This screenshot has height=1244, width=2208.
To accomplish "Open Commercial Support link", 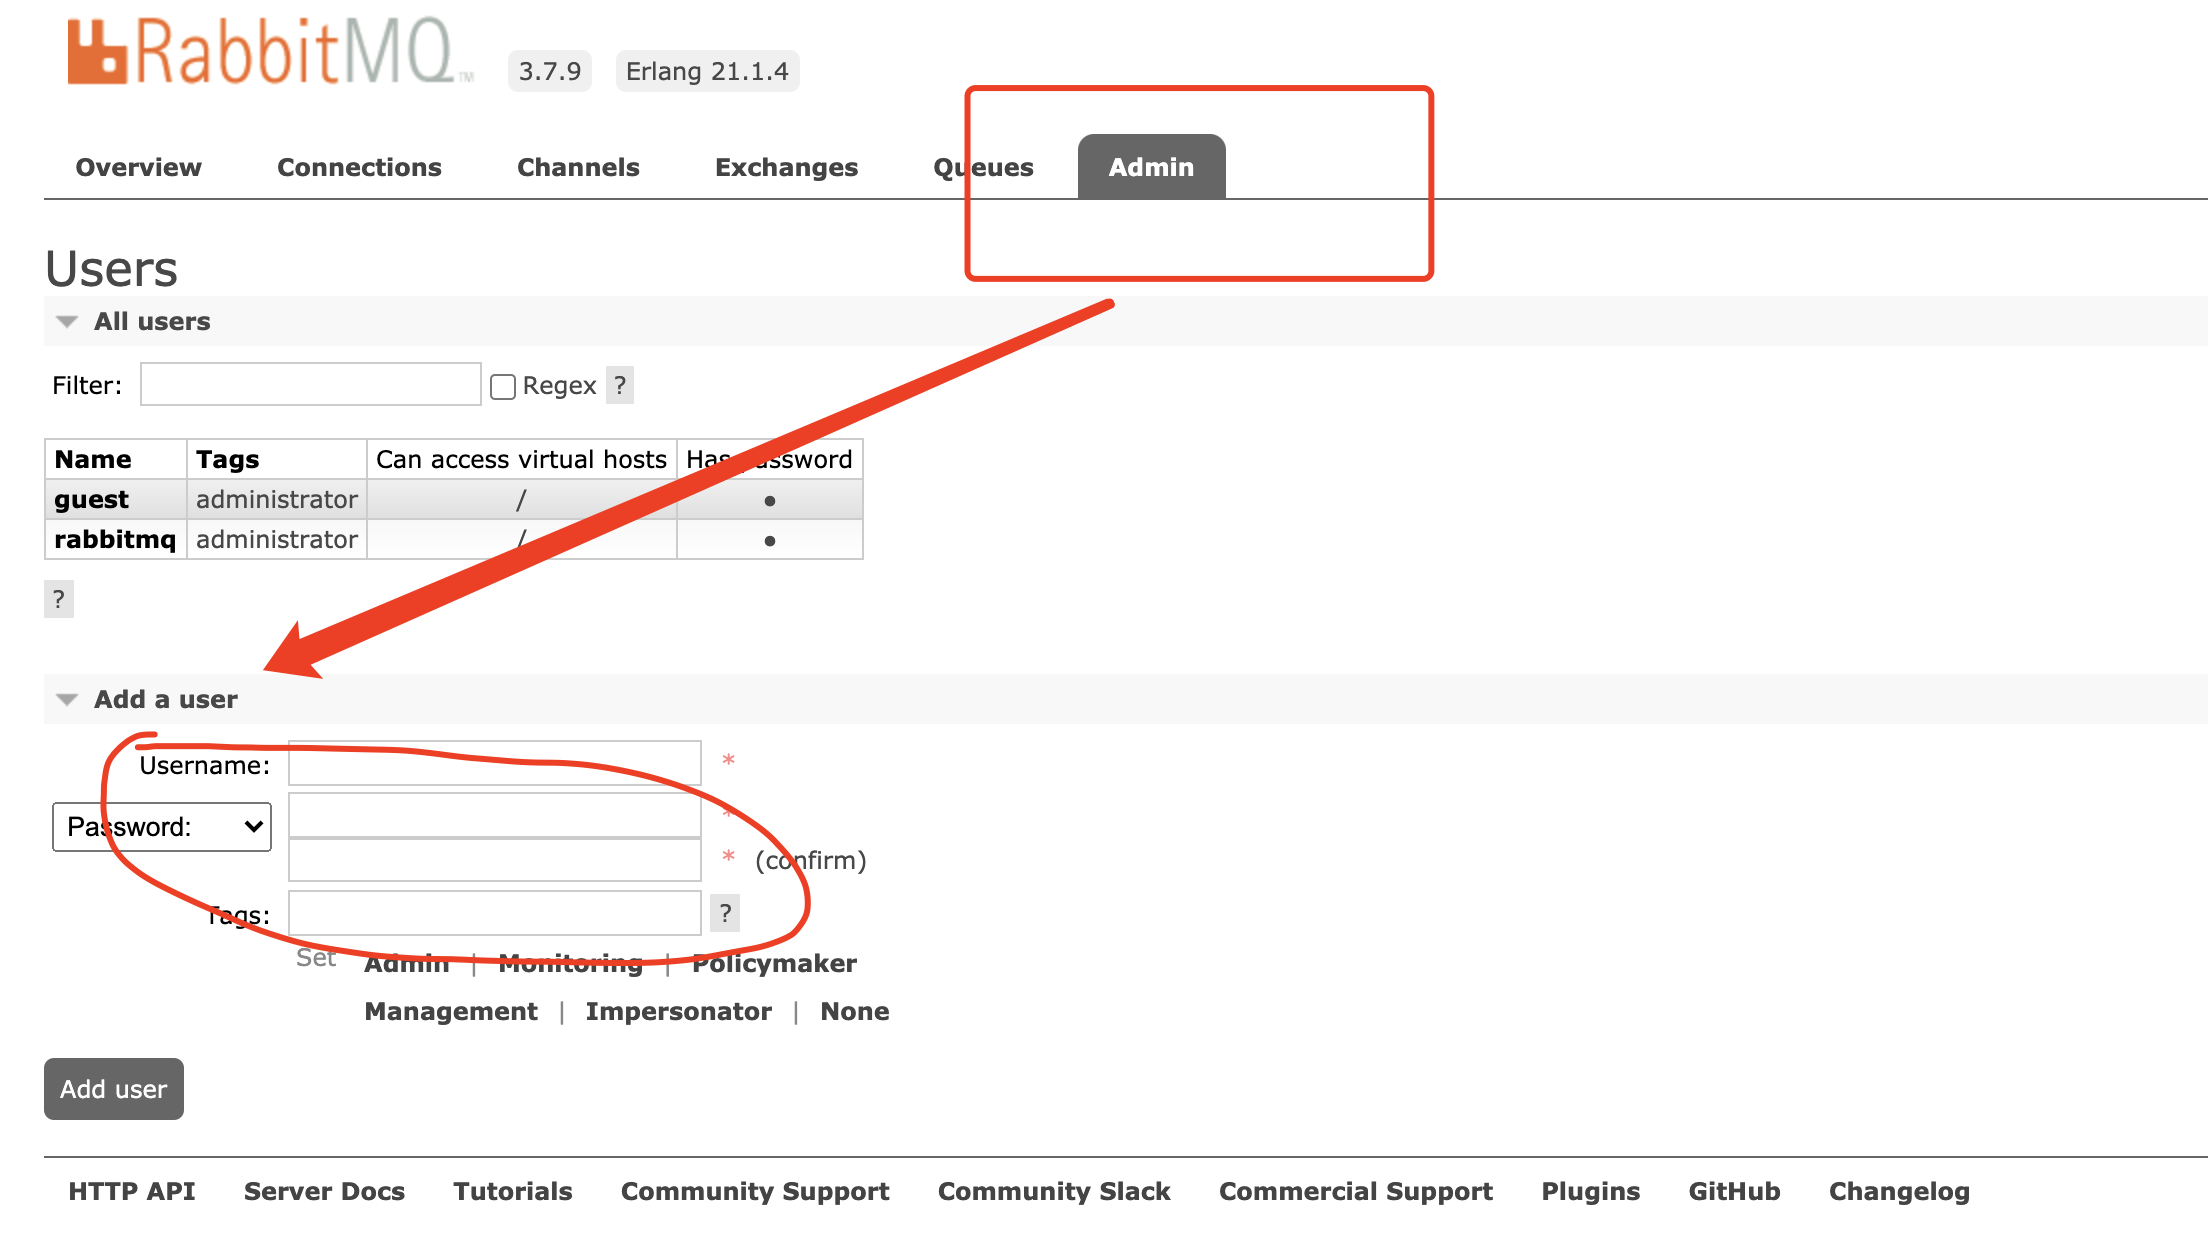I will (x=1356, y=1191).
